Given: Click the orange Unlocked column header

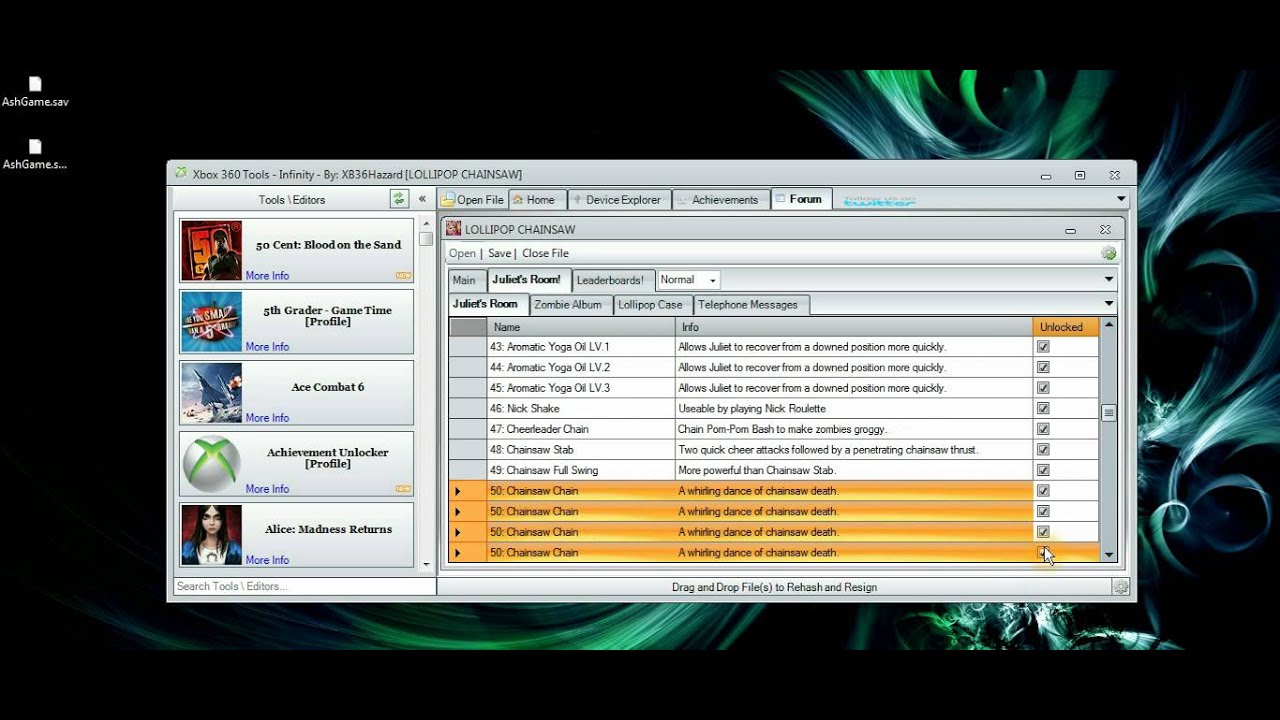Looking at the screenshot, I should pos(1065,327).
